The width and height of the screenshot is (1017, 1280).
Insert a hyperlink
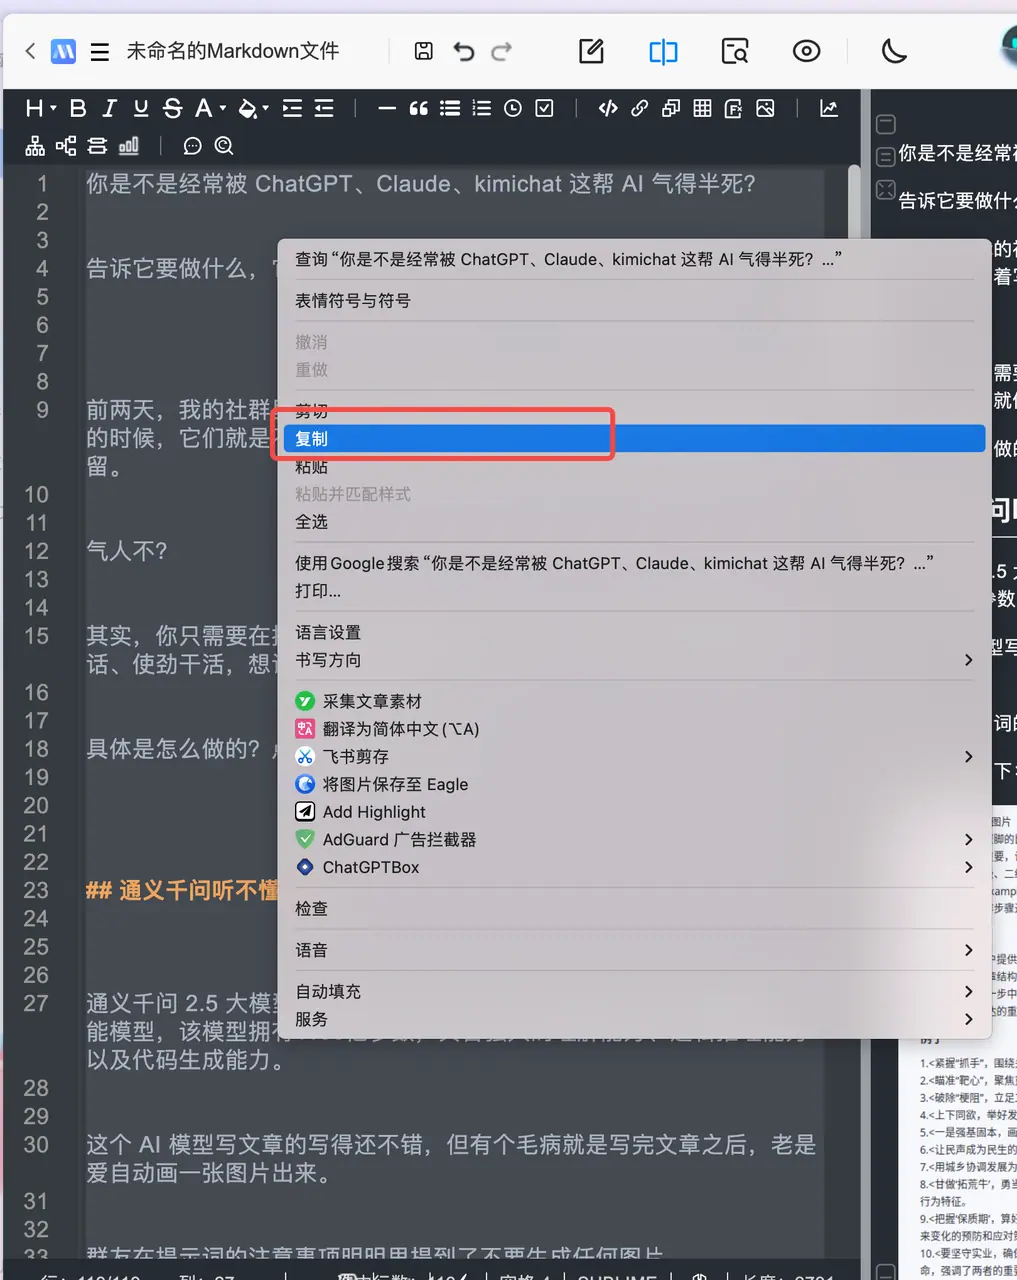639,109
